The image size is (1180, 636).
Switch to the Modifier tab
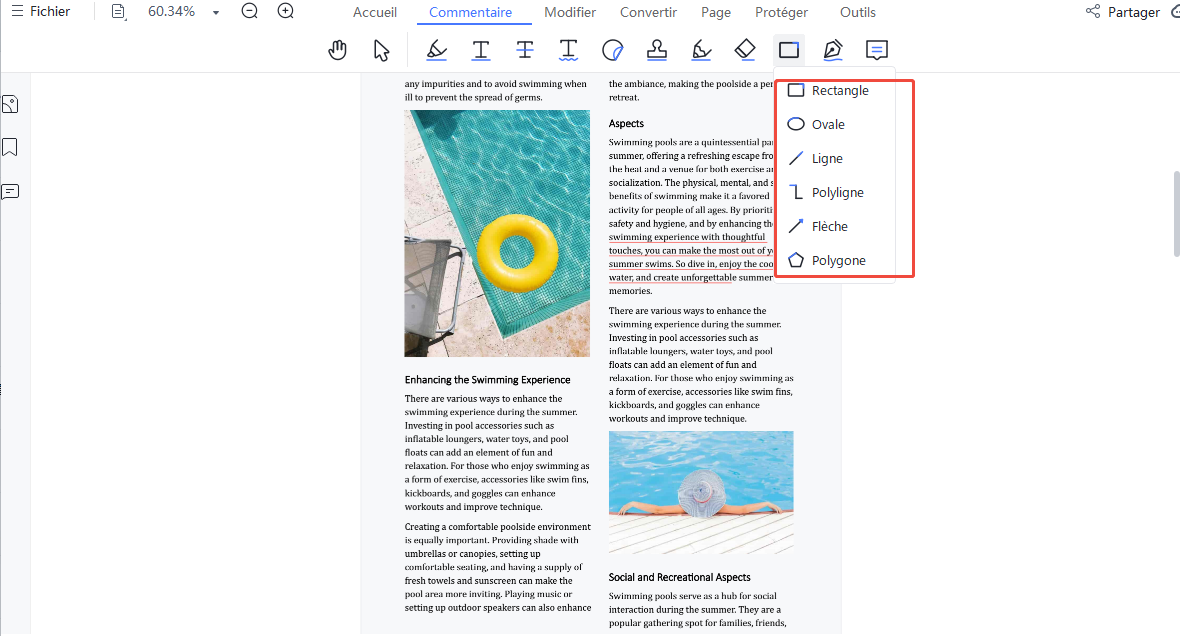(x=570, y=13)
